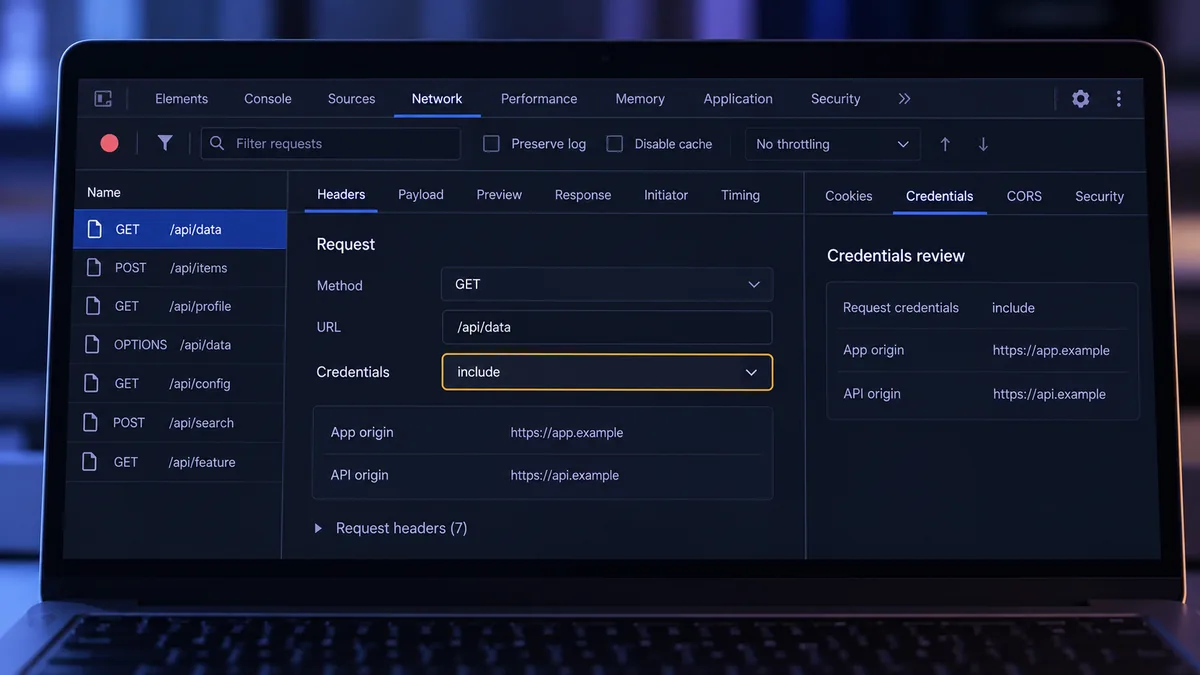This screenshot has width=1200, height=675.
Task: Open the three-dot more options menu
Action: 1119,99
